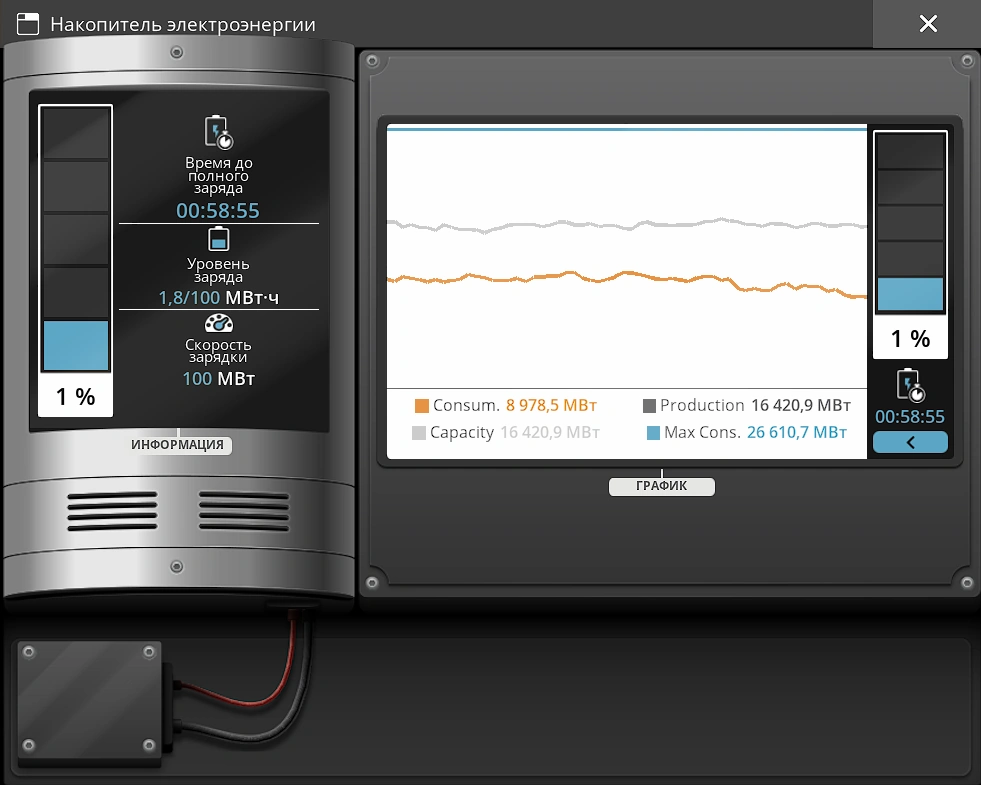Click the black connector box with wires
The width and height of the screenshot is (981, 785).
88,705
